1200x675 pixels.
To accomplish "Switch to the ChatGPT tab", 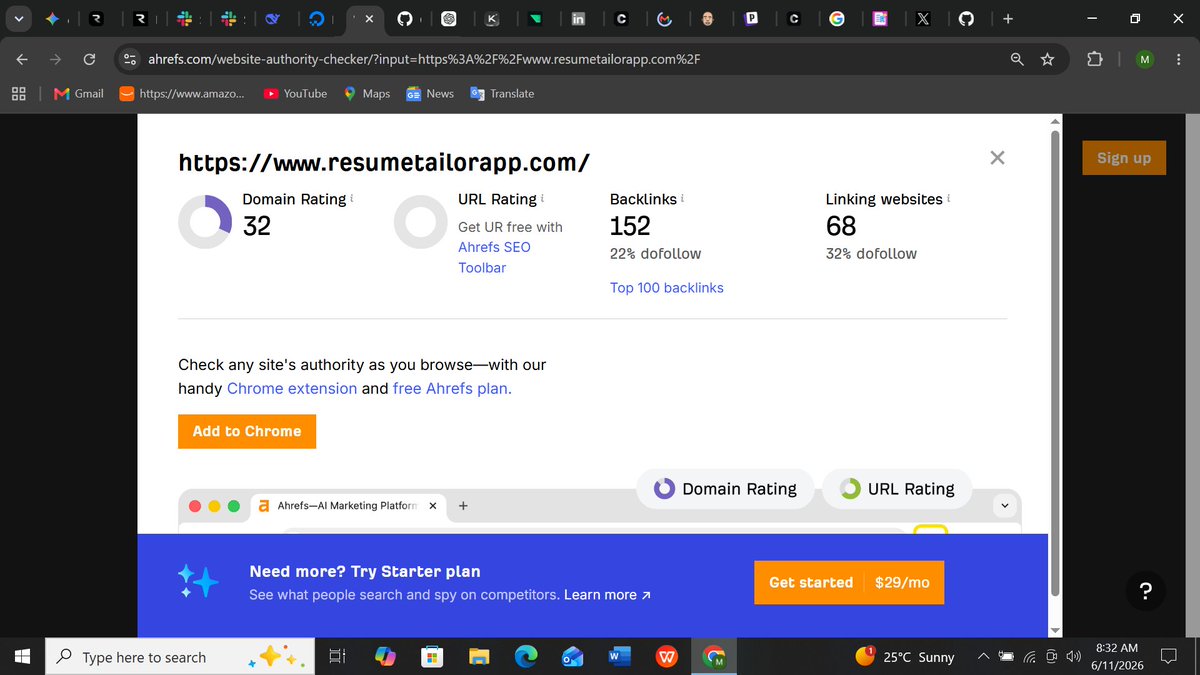I will coord(449,18).
